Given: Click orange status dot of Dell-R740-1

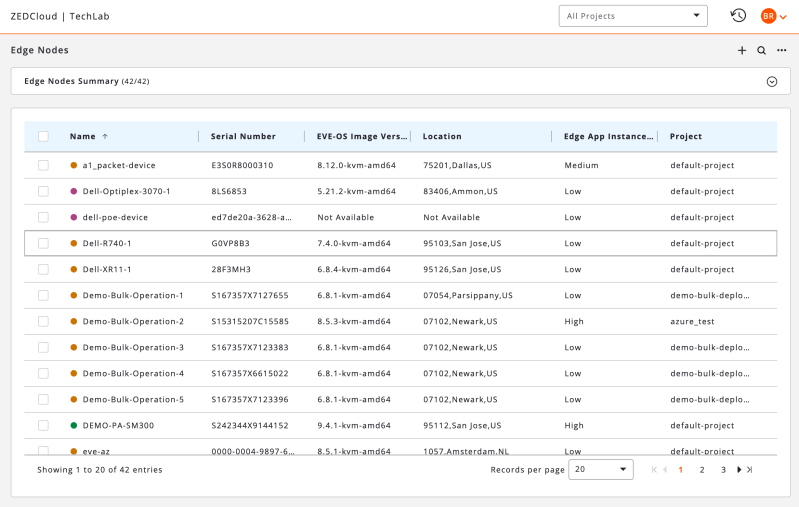Looking at the screenshot, I should coord(73,243).
